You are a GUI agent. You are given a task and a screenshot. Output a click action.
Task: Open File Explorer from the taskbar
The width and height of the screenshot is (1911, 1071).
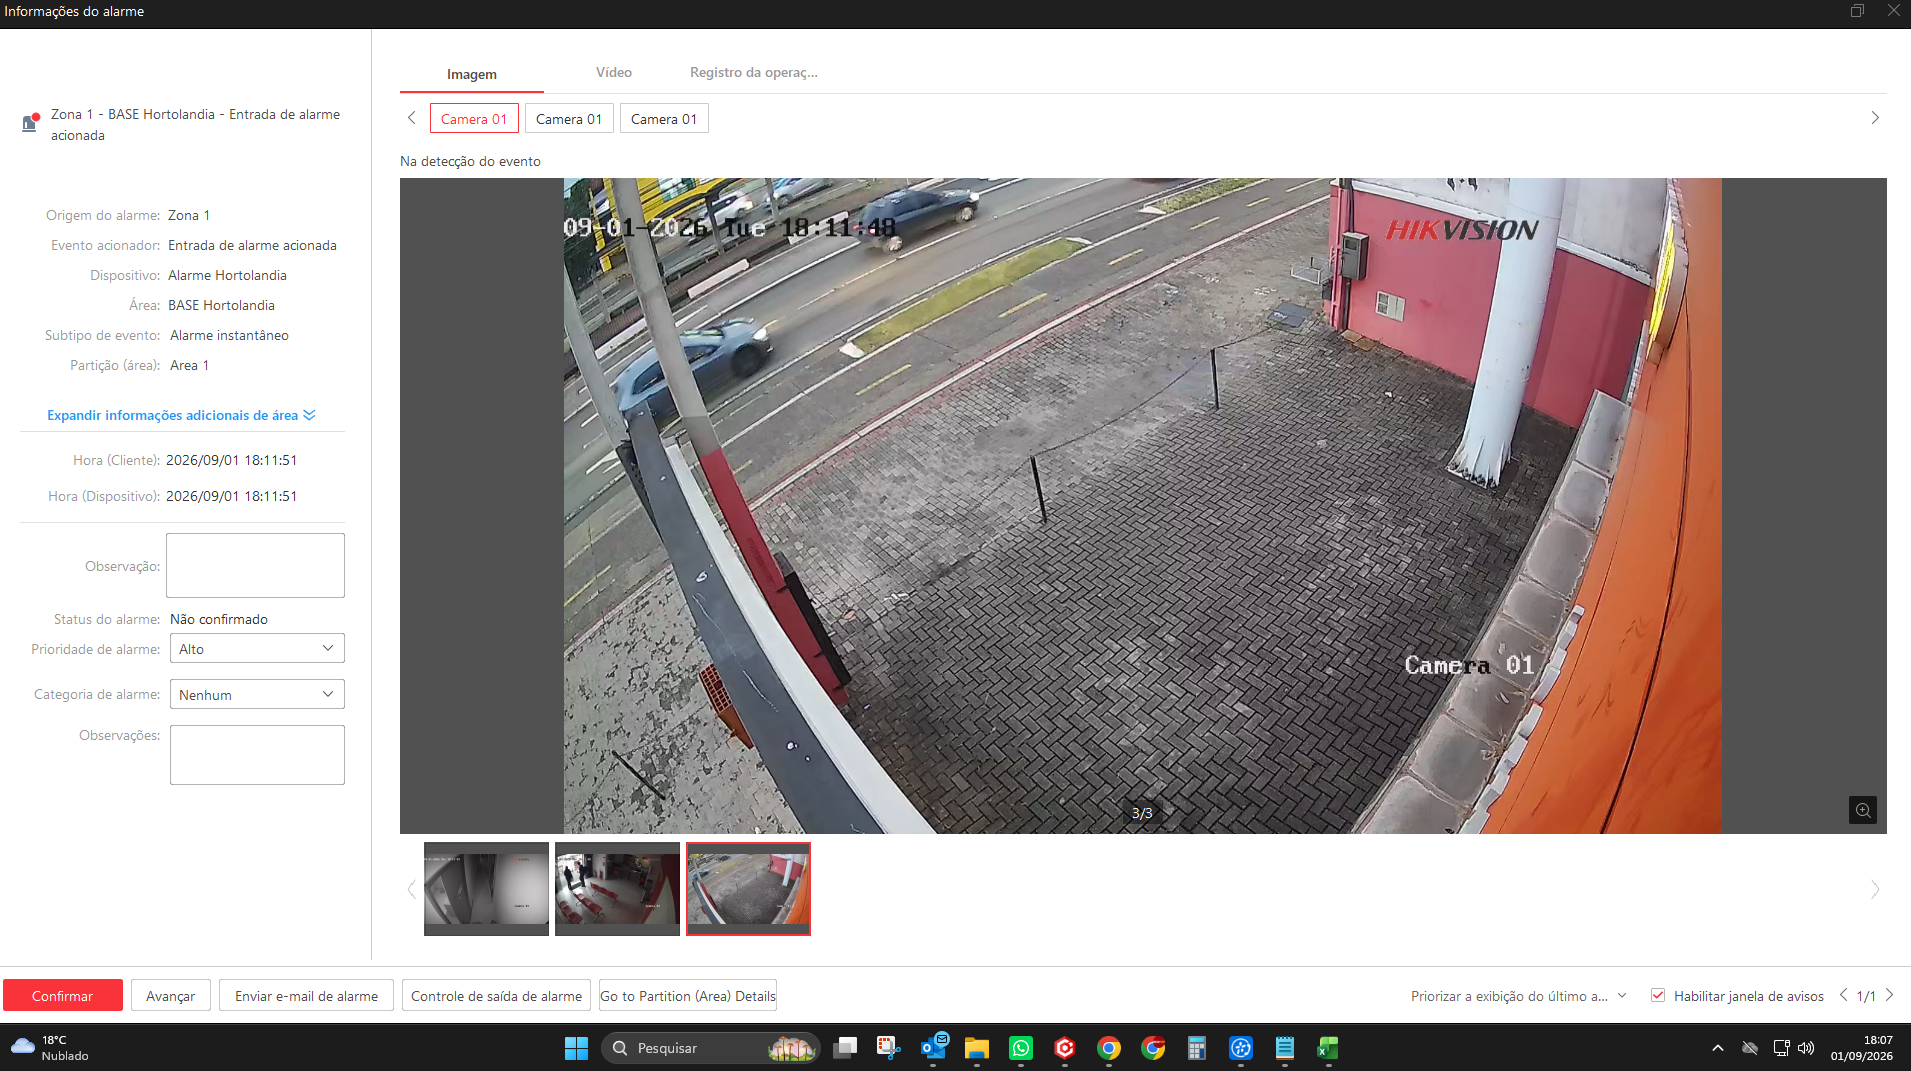coord(977,1048)
